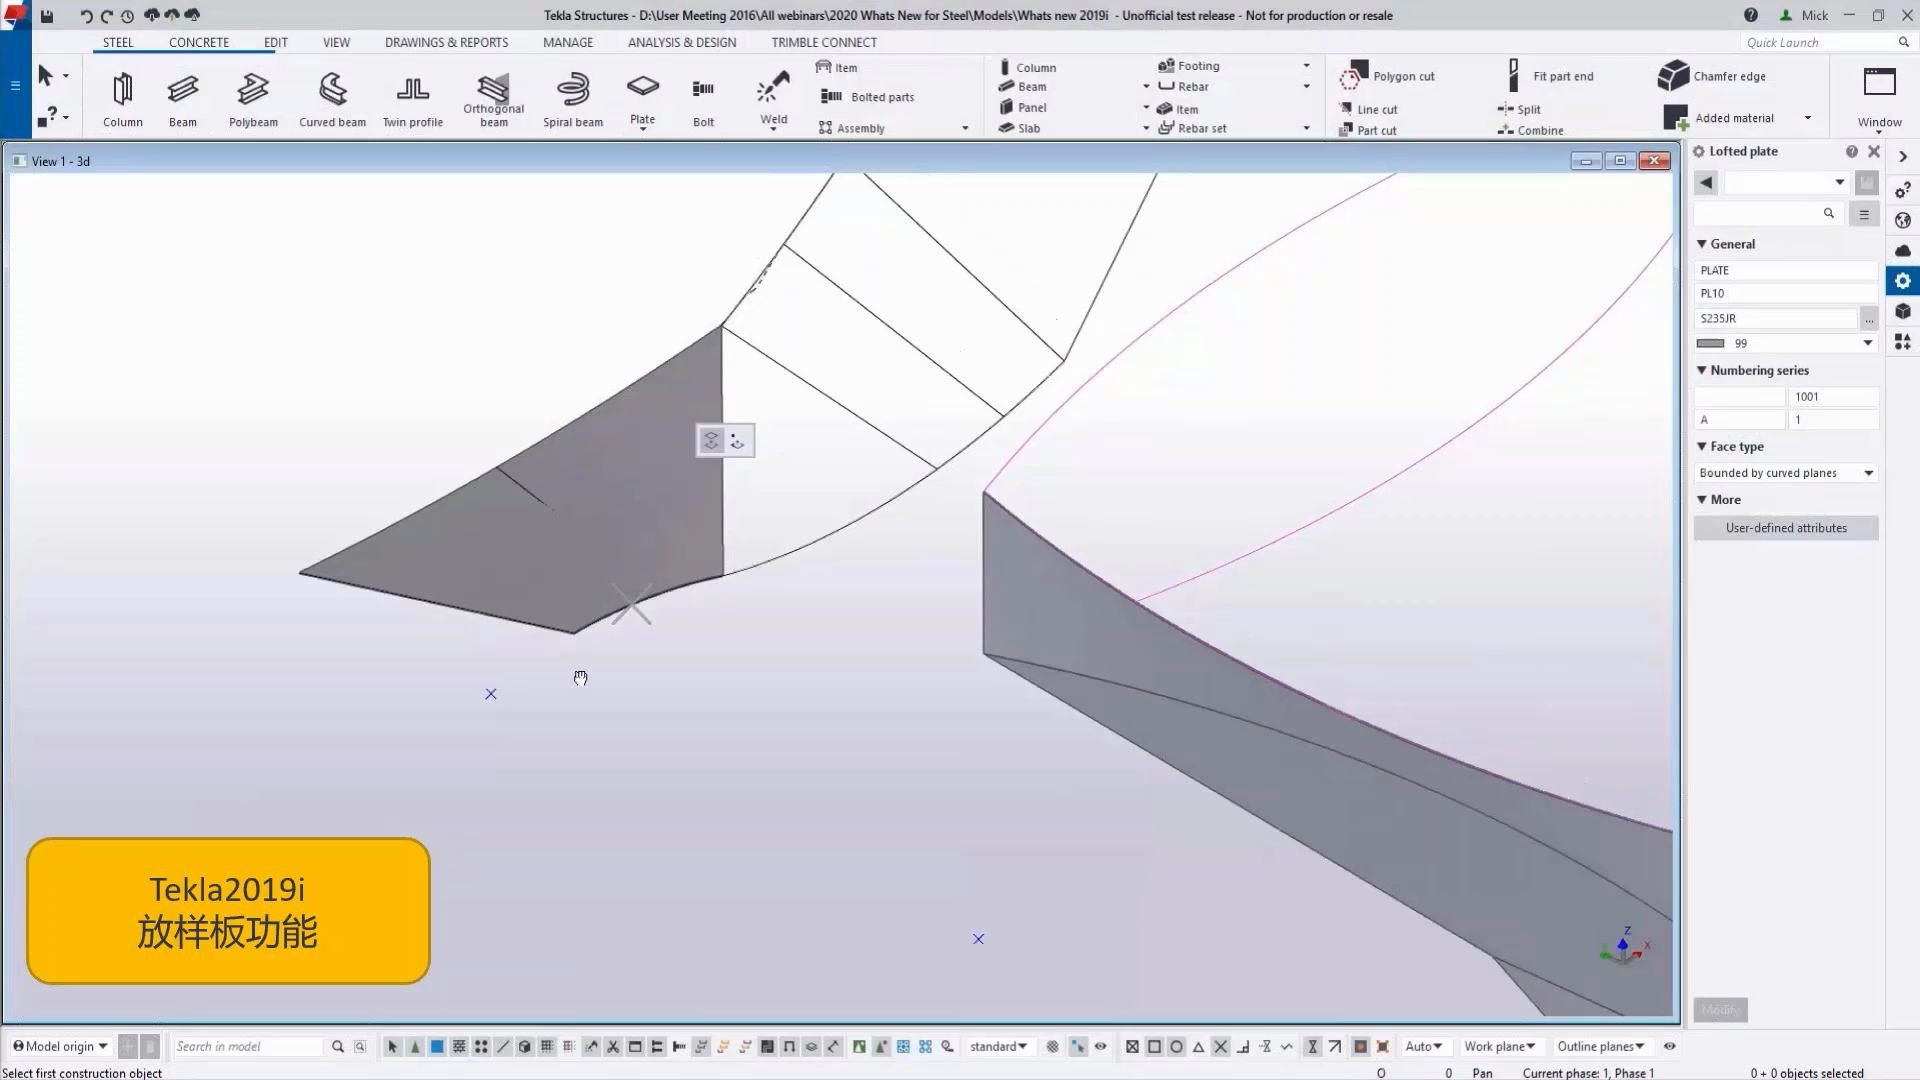The width and height of the screenshot is (1920, 1080).
Task: Select the Twin profile tool
Action: pos(412,99)
